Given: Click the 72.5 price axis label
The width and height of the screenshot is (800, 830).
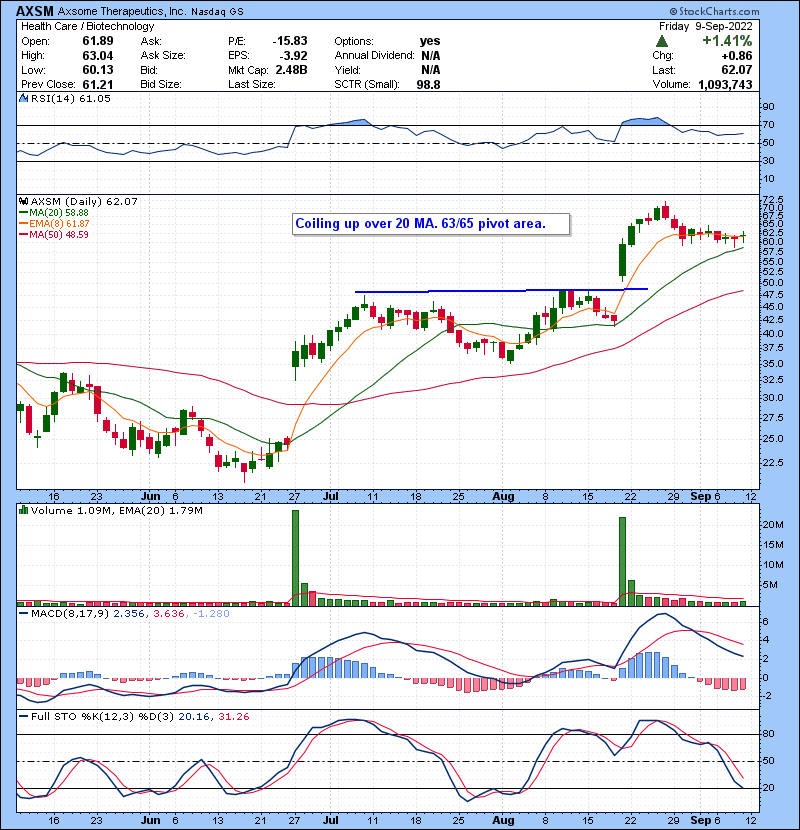Looking at the screenshot, I should point(773,199).
